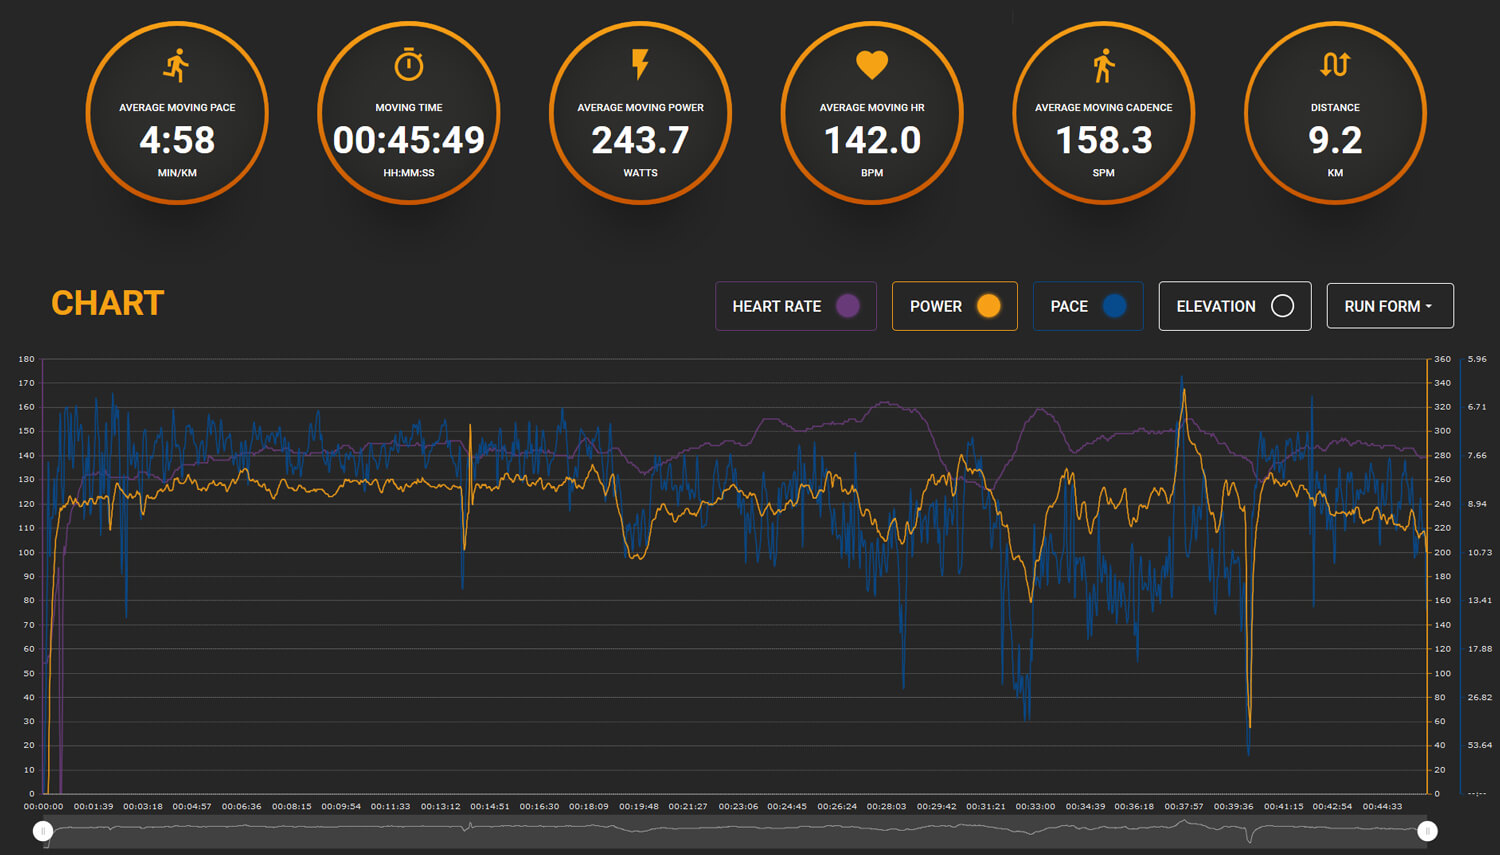Viewport: 1500px width, 855px height.
Task: Enable the Elevation chart series
Action: pos(1234,306)
